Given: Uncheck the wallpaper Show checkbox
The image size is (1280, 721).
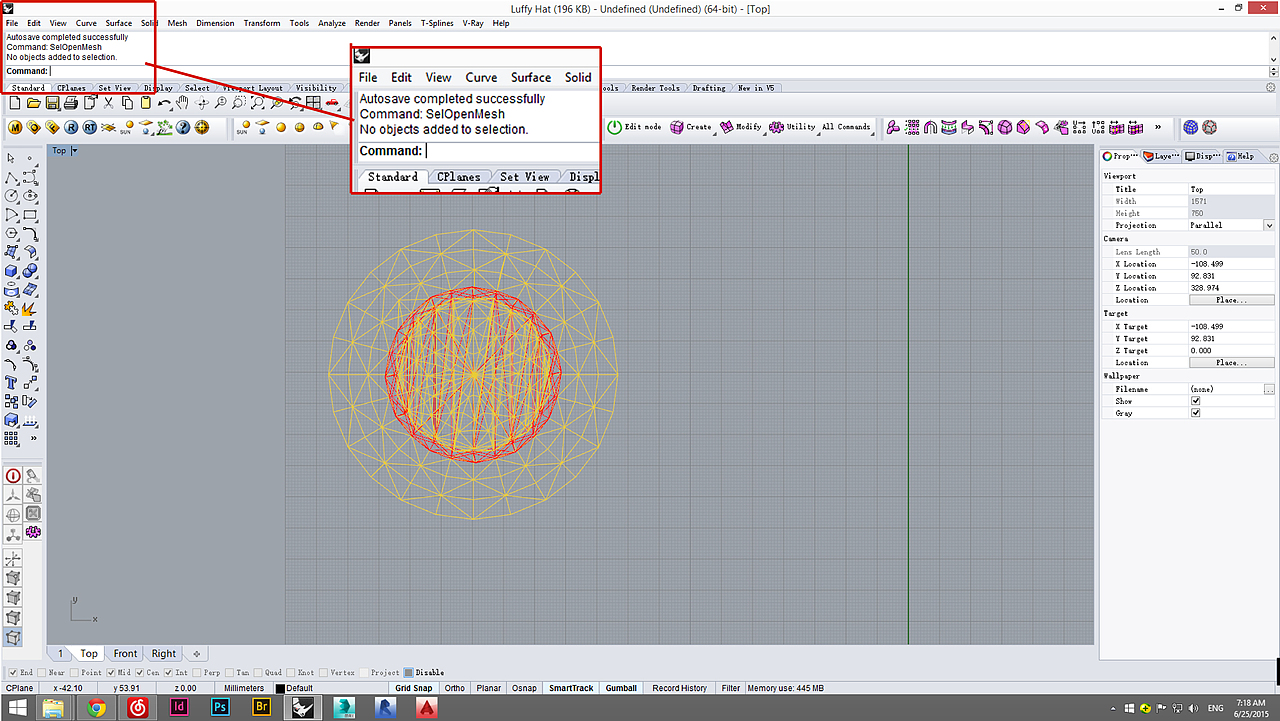Looking at the screenshot, I should pos(1196,401).
